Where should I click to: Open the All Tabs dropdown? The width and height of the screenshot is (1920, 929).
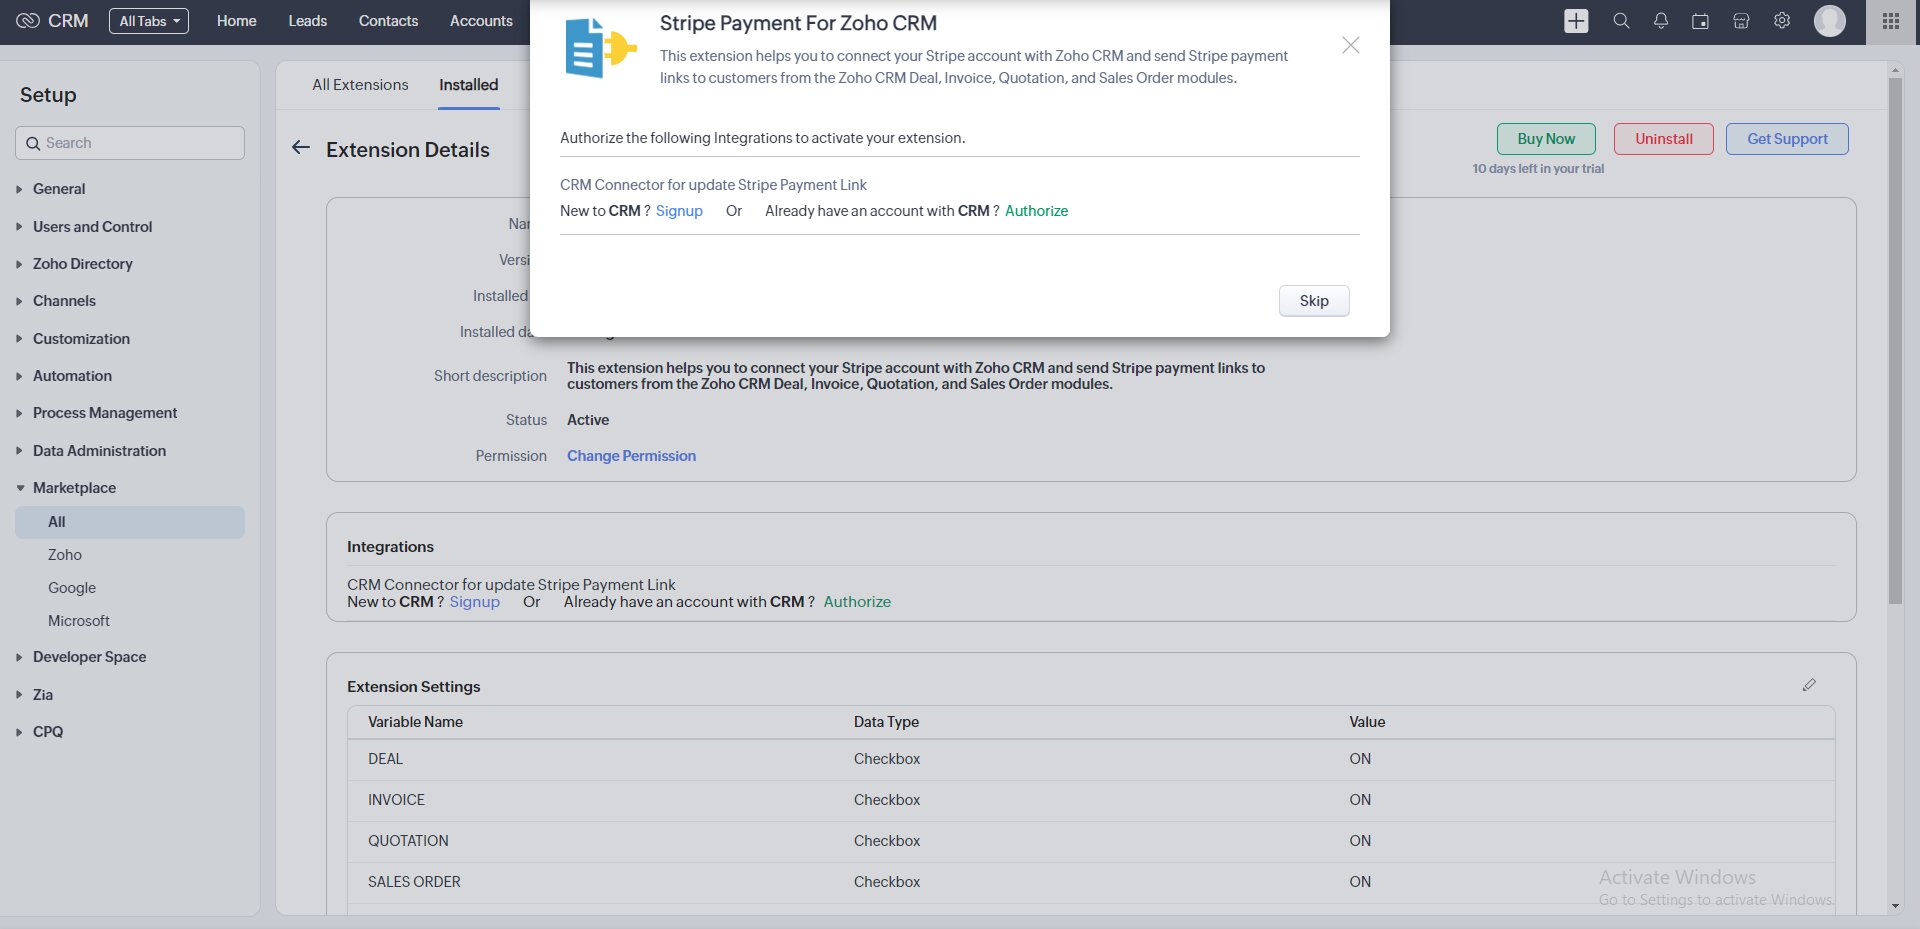149,21
